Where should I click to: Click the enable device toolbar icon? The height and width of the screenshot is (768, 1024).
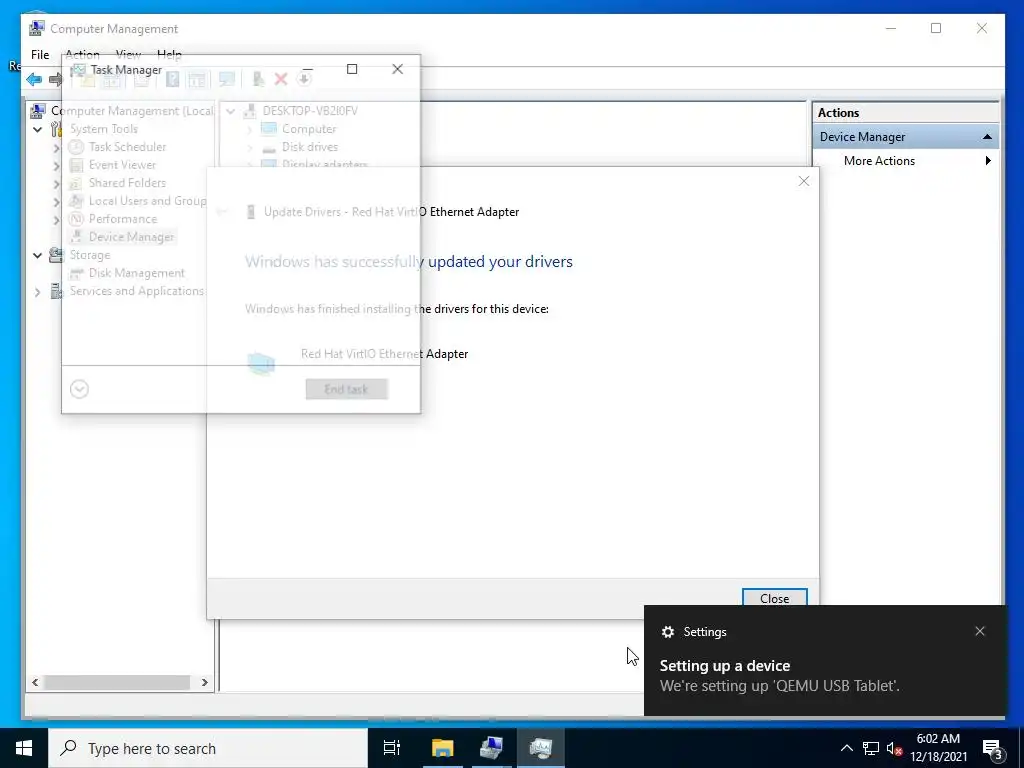(x=259, y=80)
